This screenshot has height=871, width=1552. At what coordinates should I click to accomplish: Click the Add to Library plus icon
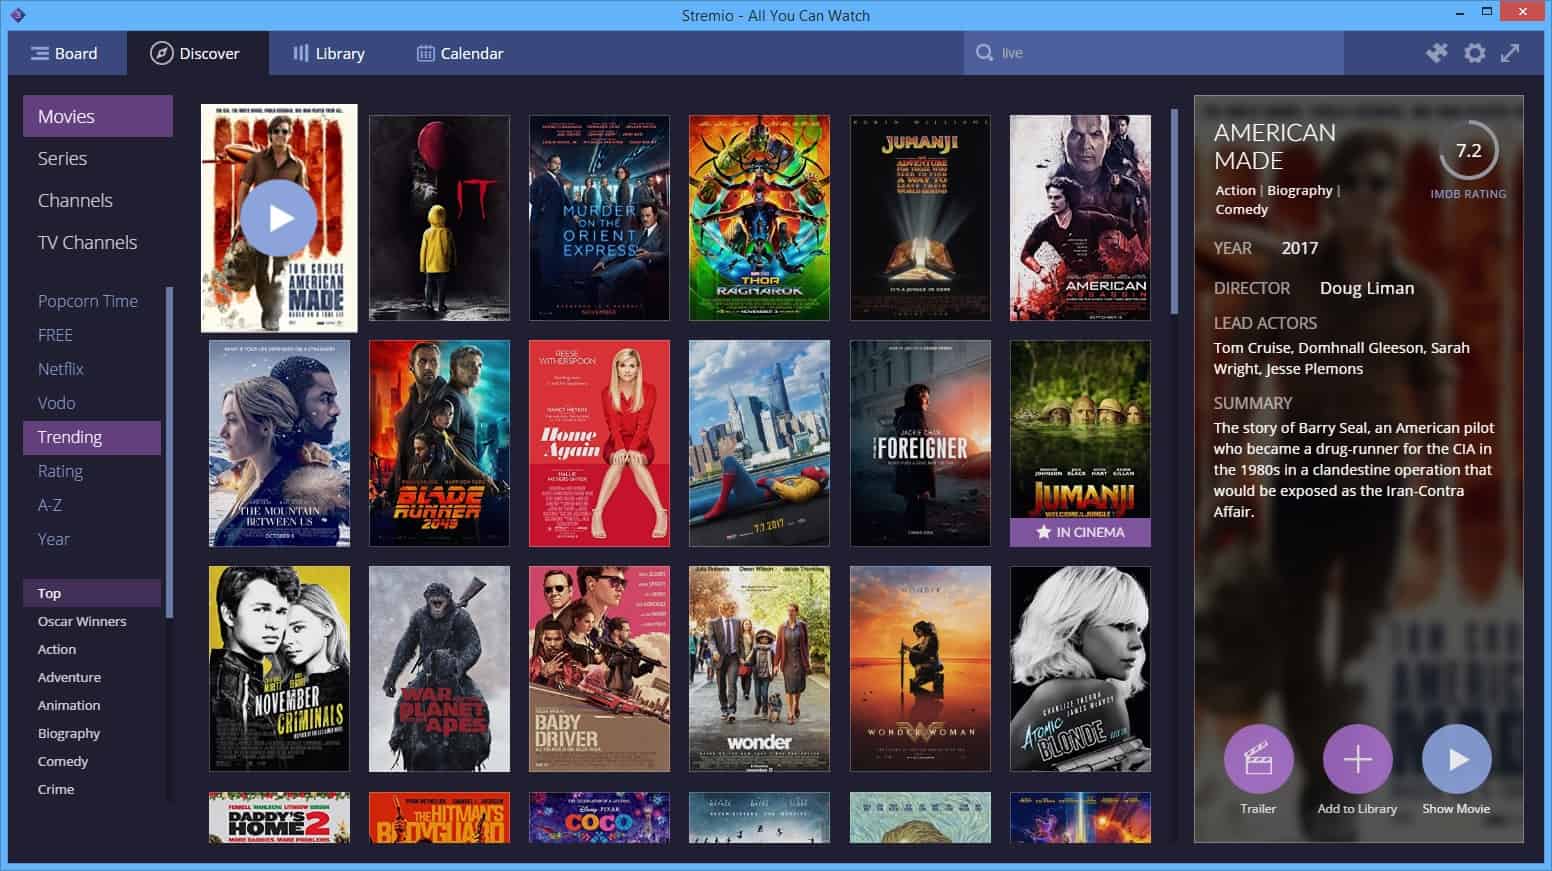(1357, 760)
